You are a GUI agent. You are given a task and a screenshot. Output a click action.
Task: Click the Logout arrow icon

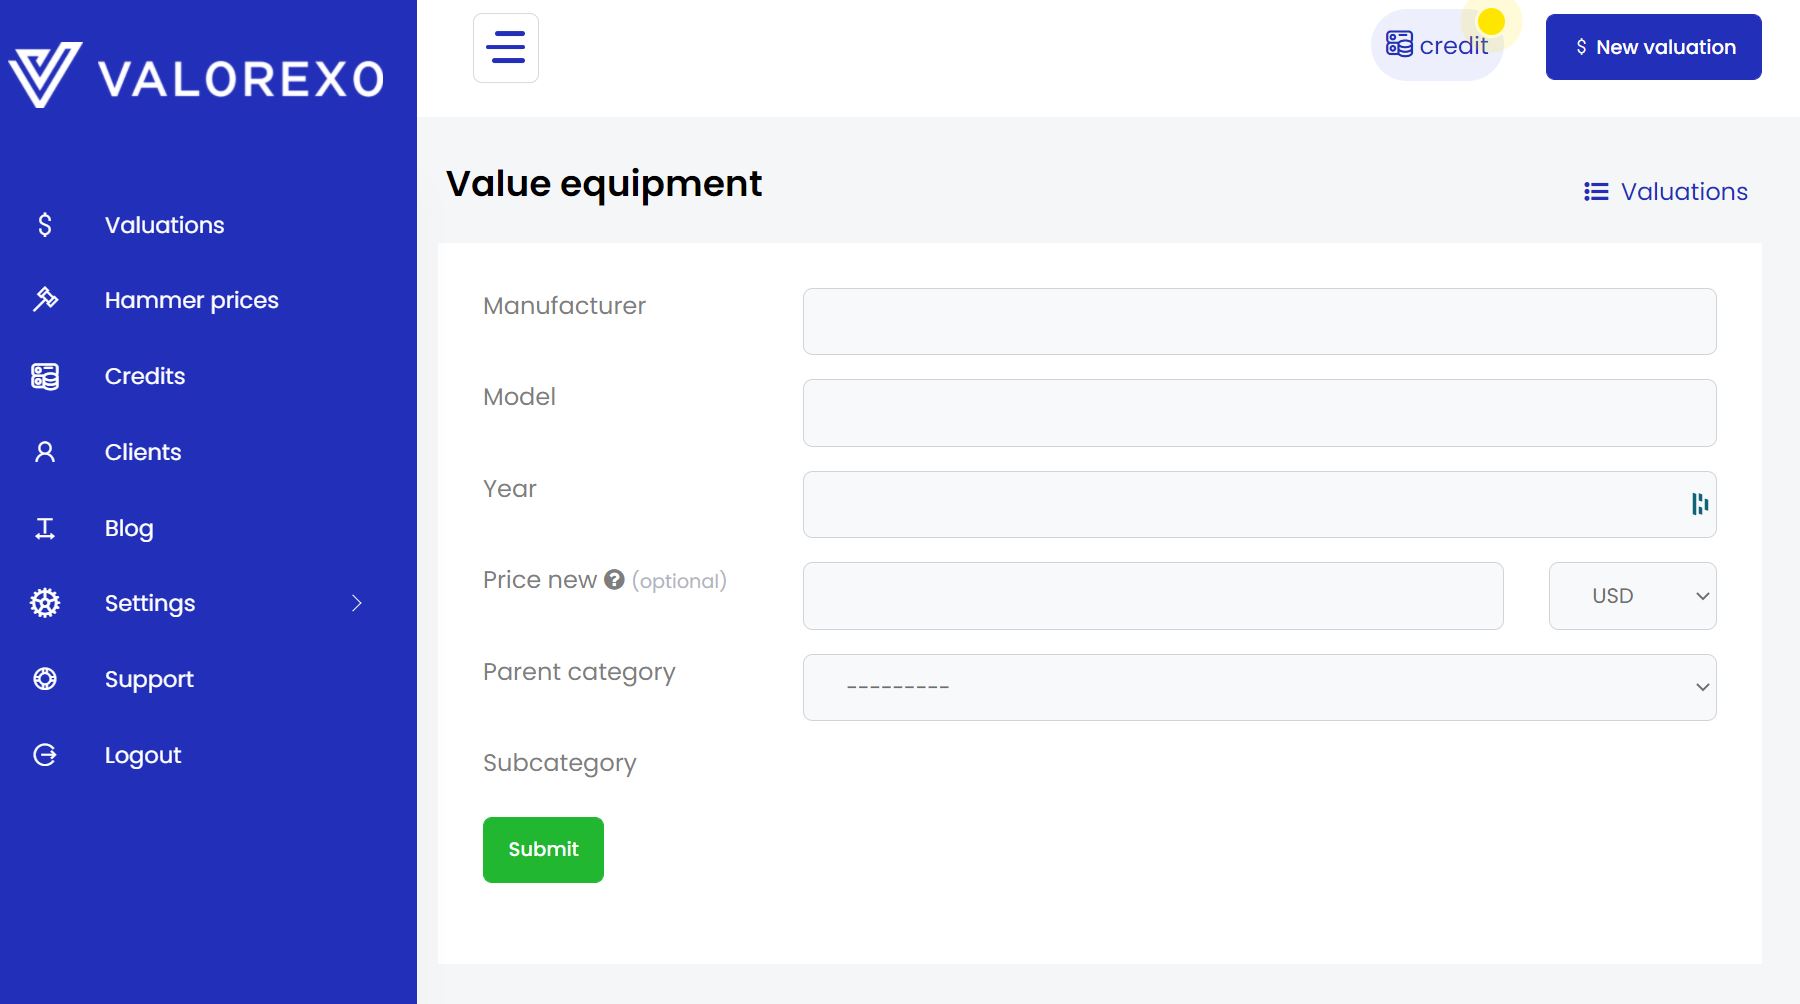pyautogui.click(x=45, y=755)
